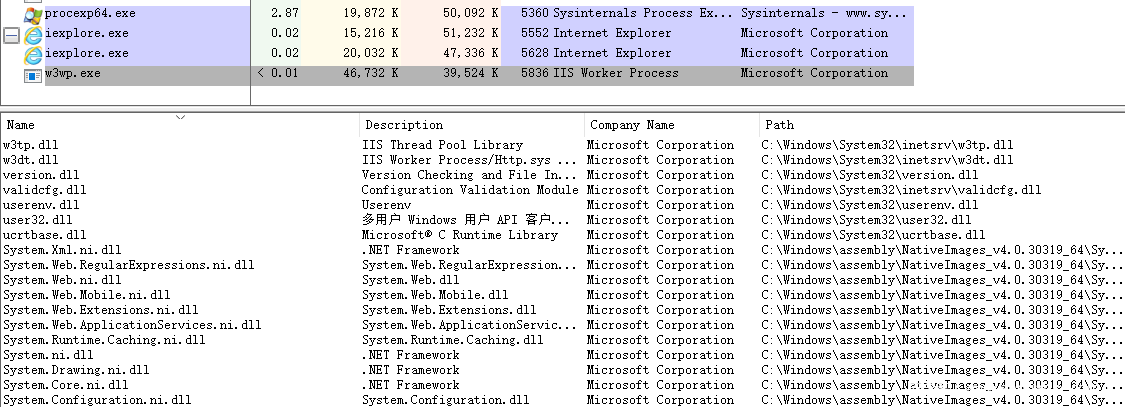
Task: Click the w3wp.exe process icon
Action: point(33,74)
